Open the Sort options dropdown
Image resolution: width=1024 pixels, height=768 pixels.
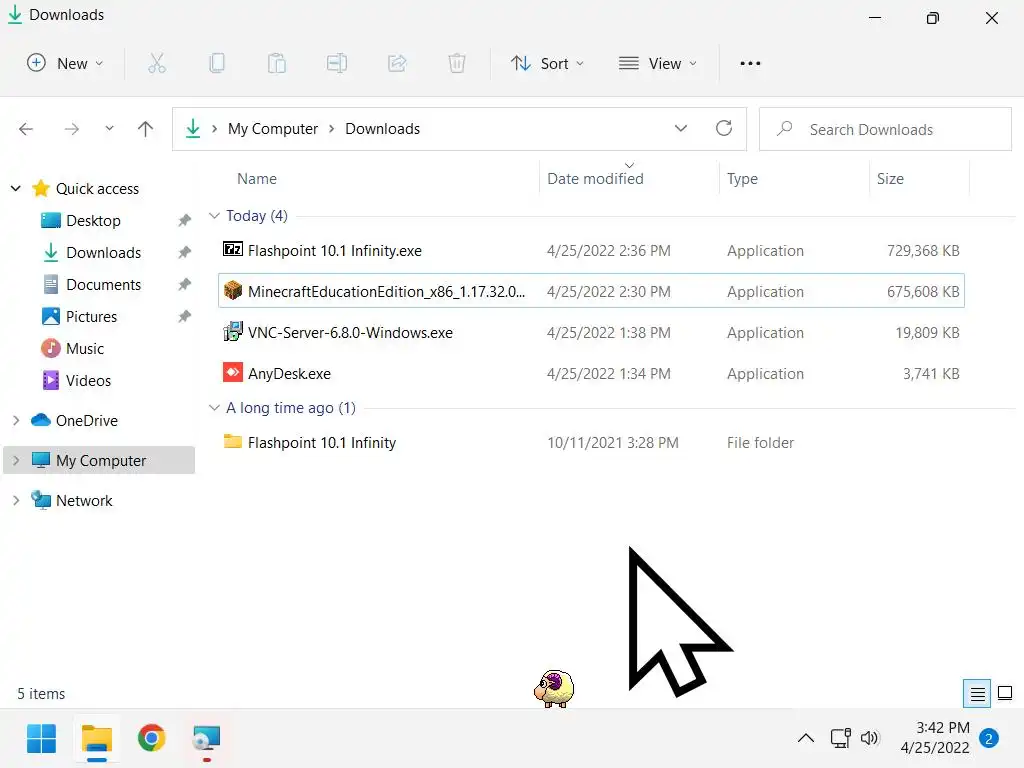[x=547, y=63]
